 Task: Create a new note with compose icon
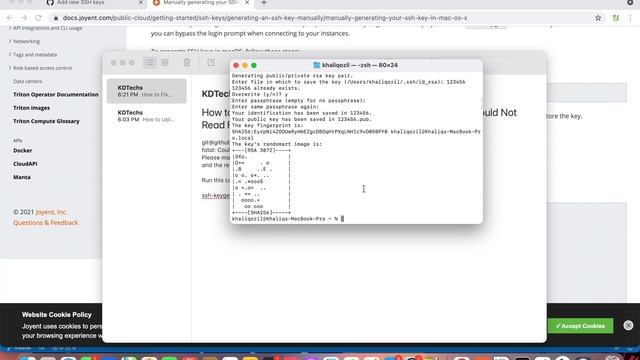click(211, 62)
